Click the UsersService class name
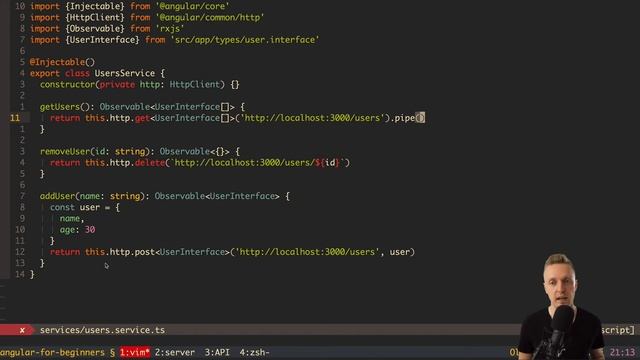The width and height of the screenshot is (640, 360). (x=124, y=73)
